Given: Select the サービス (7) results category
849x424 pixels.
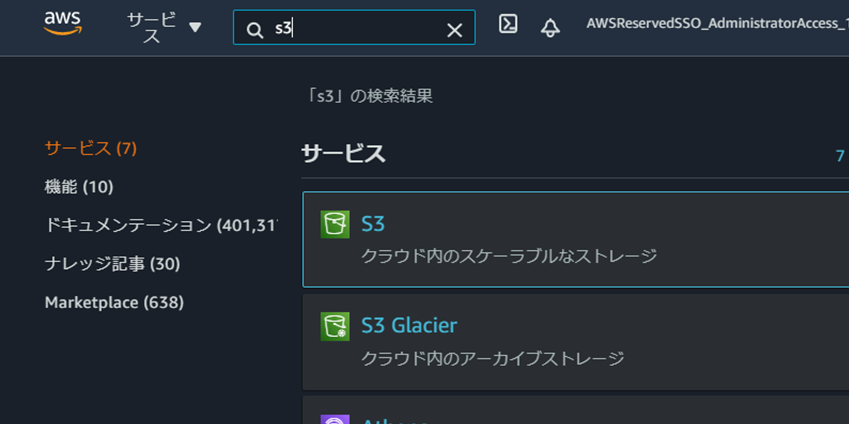Looking at the screenshot, I should pyautogui.click(x=91, y=148).
